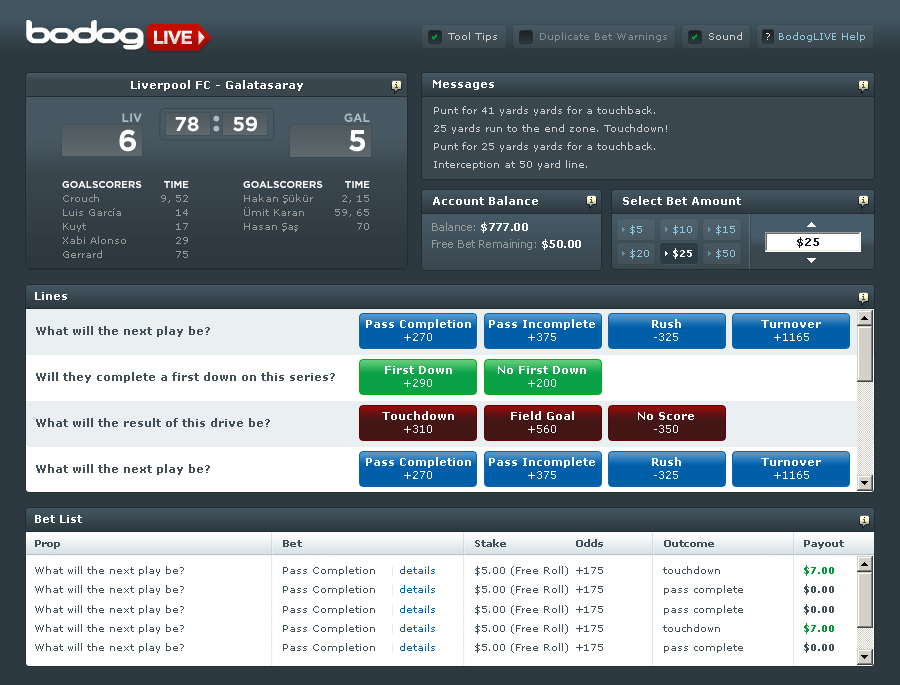Show the tooltip icon for Messages panel
Screen dimensions: 900x685
[x=863, y=86]
